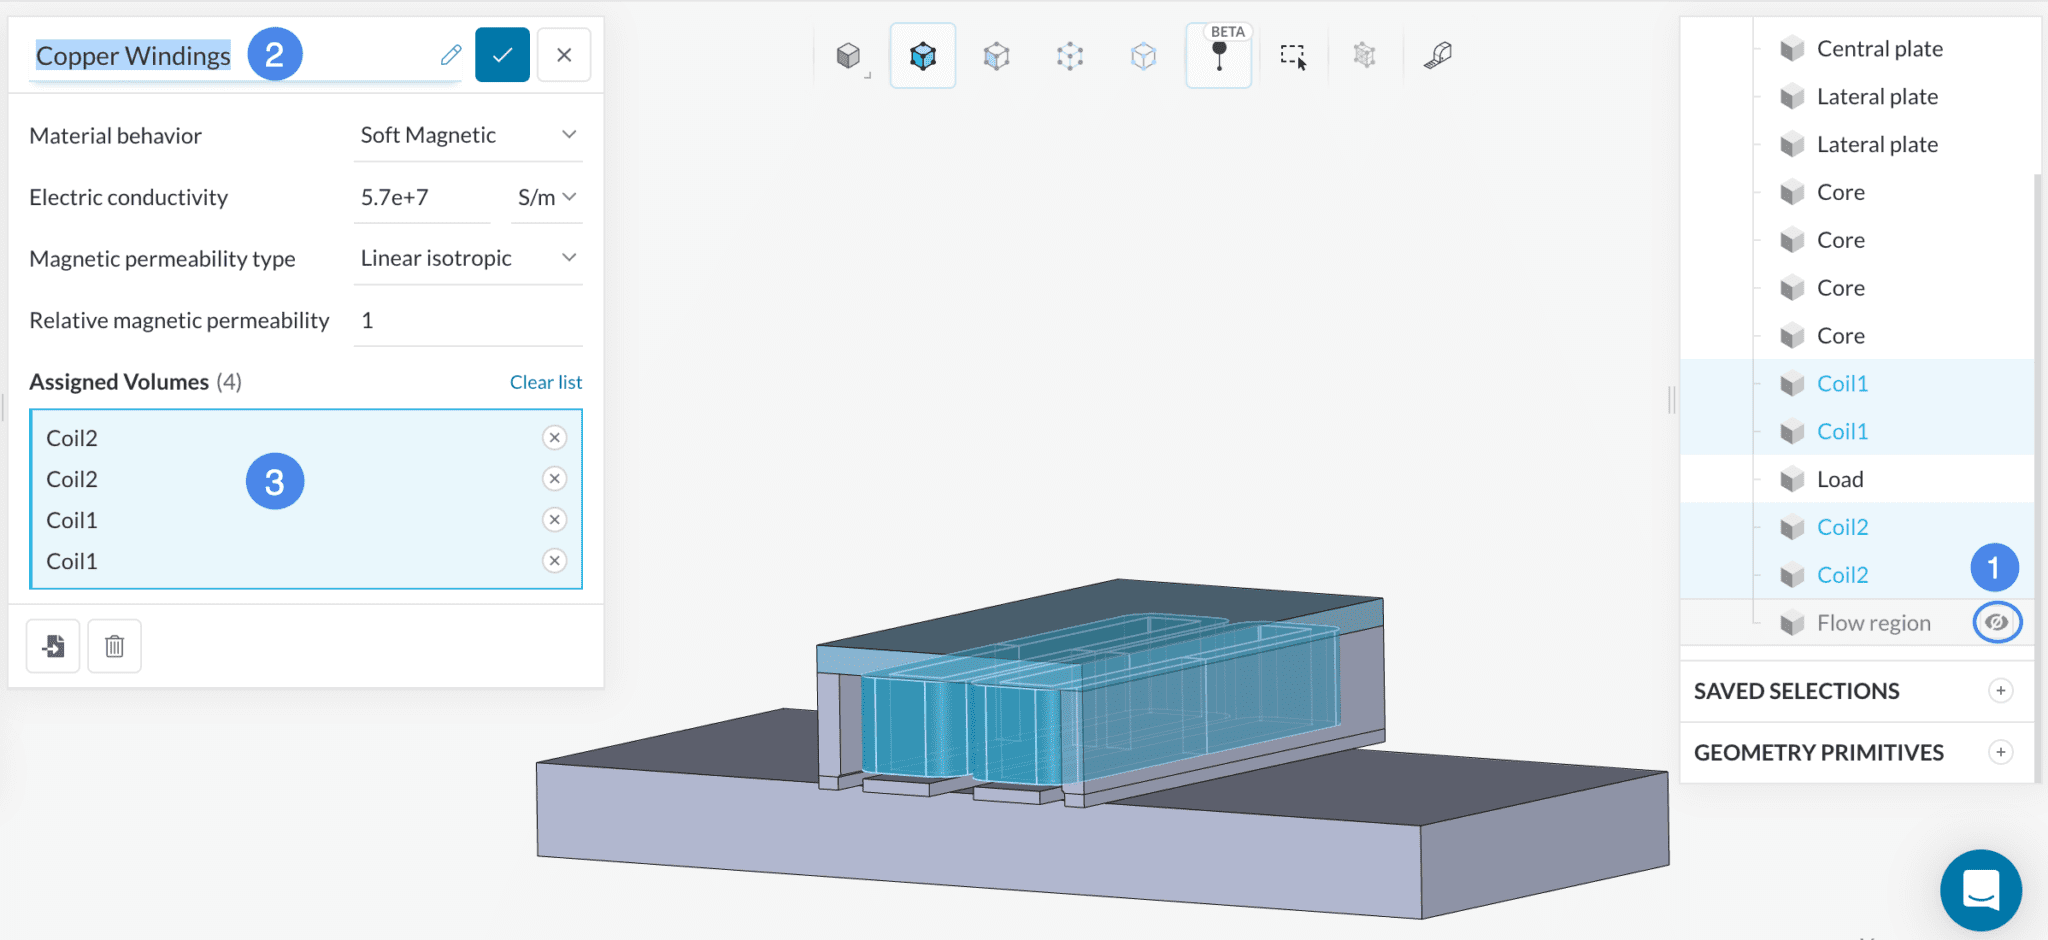Open the Magnetic permeability type dropdown

[468, 257]
